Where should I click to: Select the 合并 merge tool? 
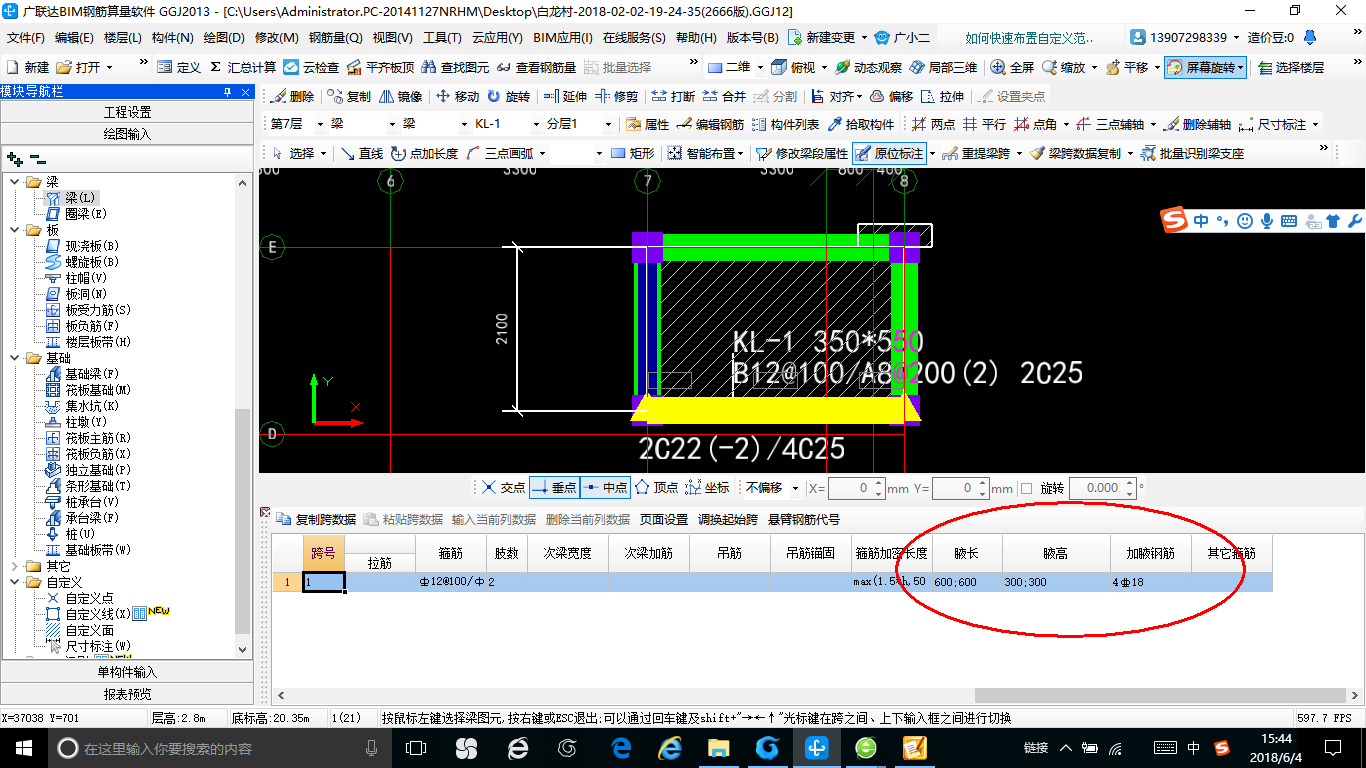click(724, 97)
